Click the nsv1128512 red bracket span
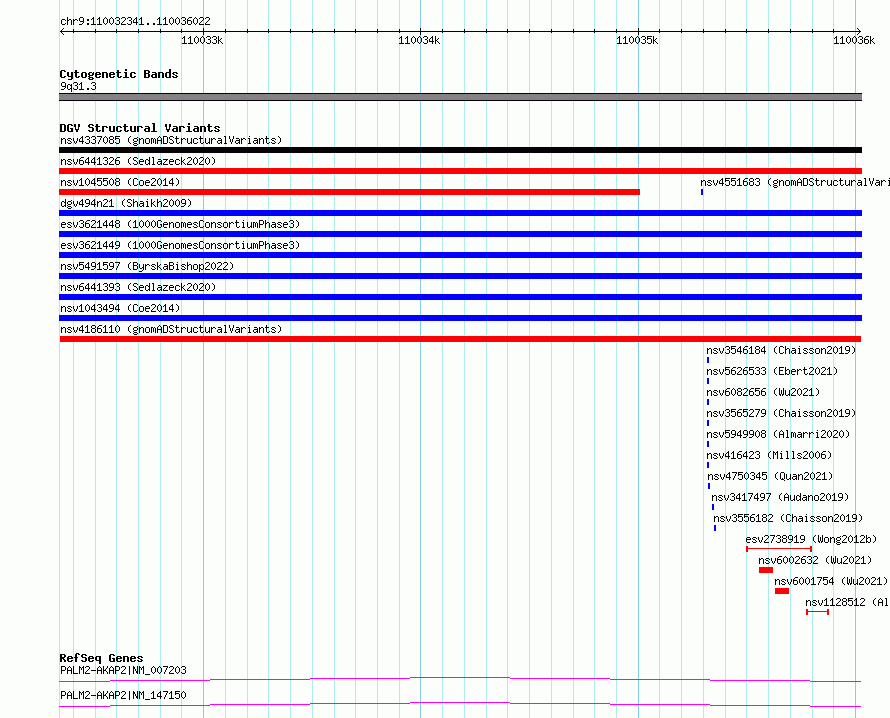This screenshot has height=718, width=890. click(x=817, y=612)
